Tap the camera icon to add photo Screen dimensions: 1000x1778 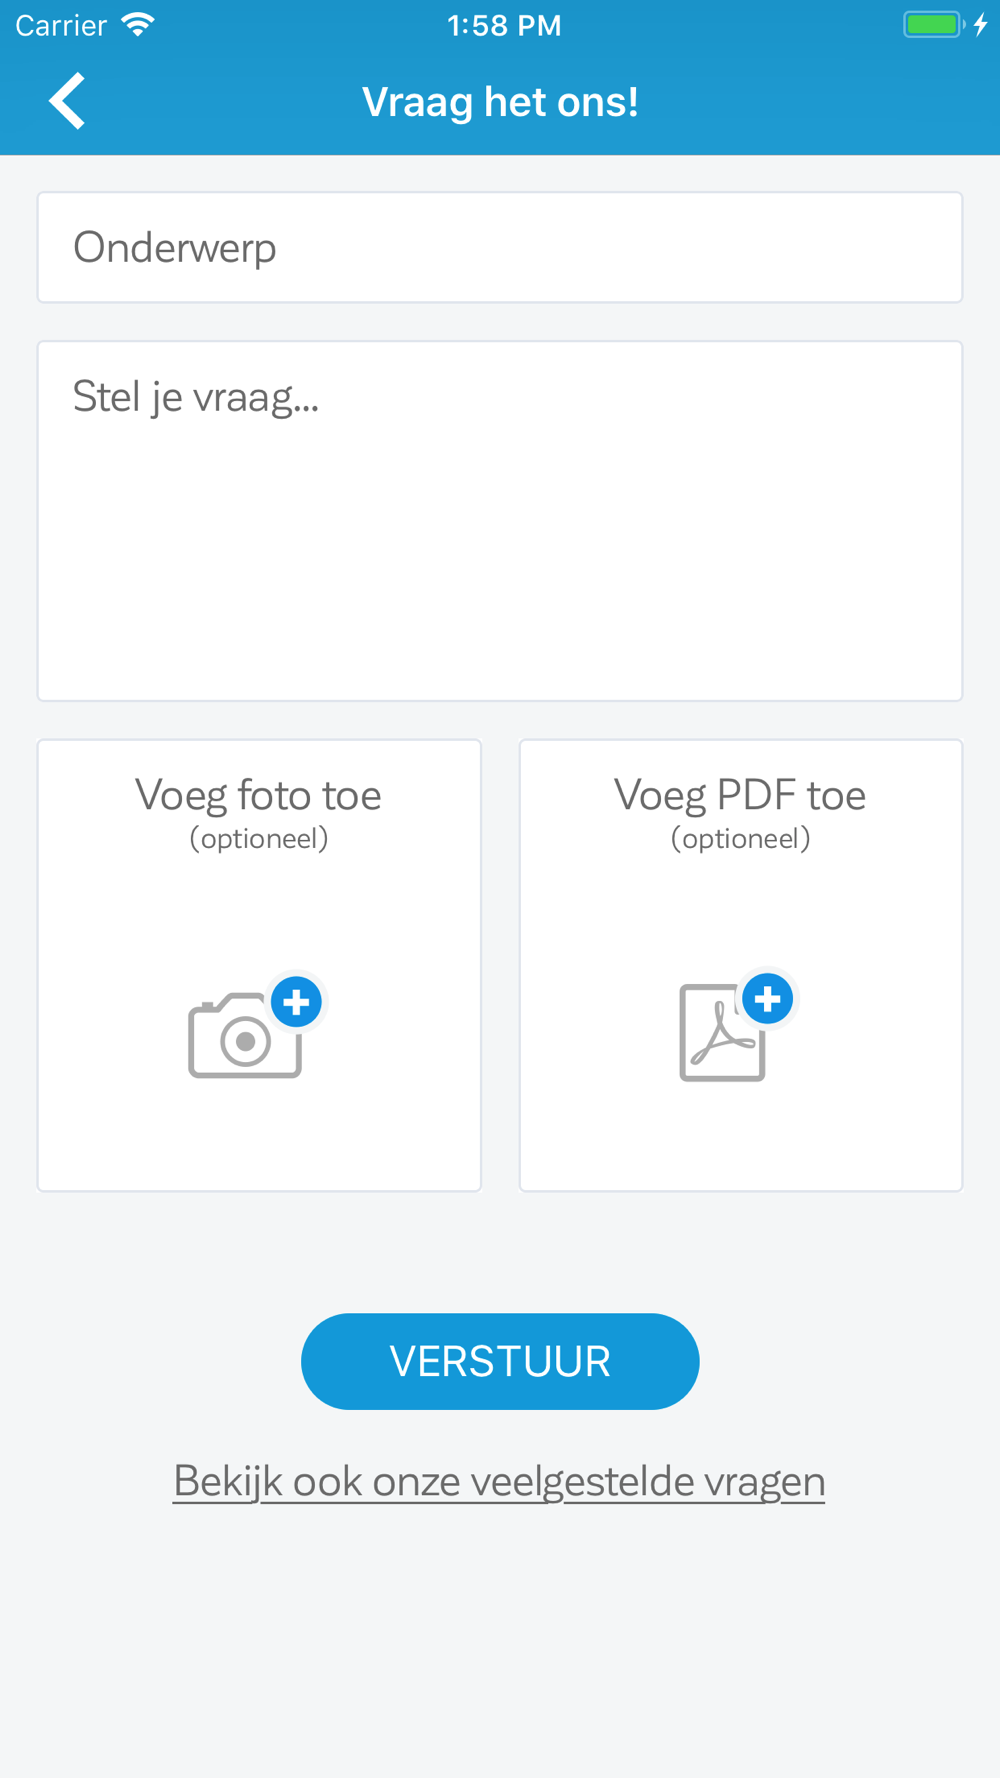(243, 1038)
